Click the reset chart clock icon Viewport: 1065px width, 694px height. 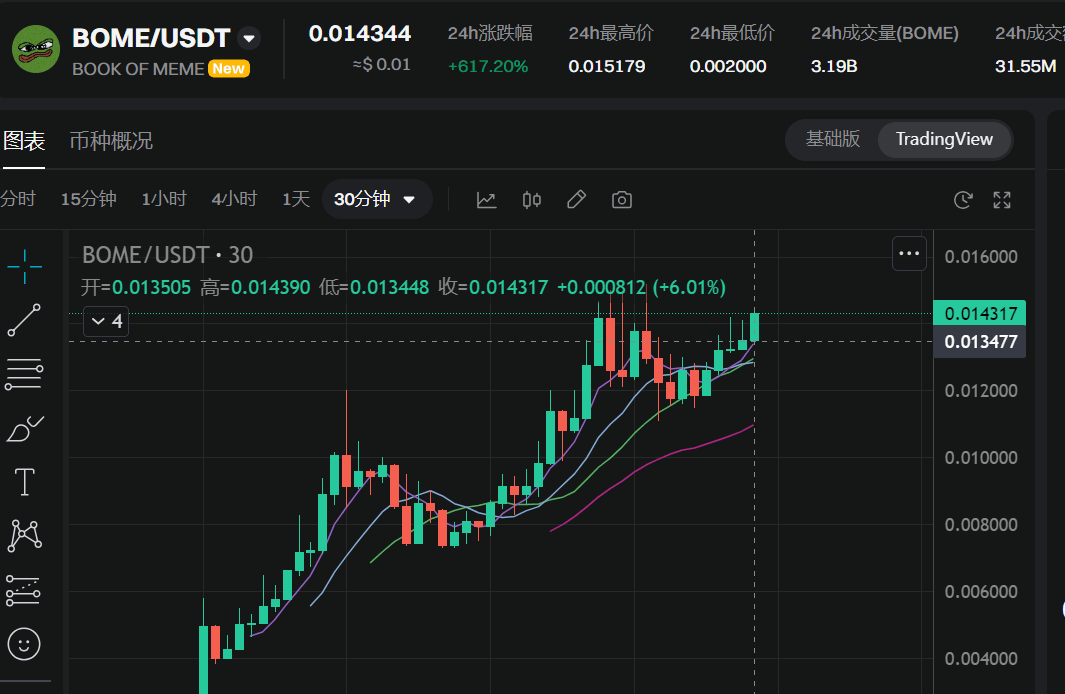click(963, 200)
